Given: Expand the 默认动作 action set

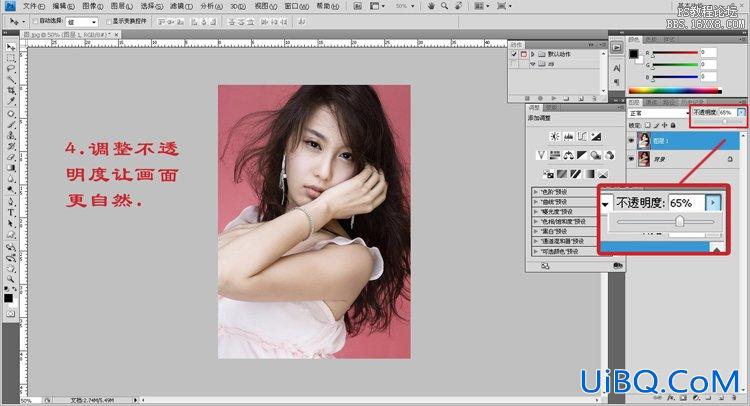Looking at the screenshot, I should 533,54.
